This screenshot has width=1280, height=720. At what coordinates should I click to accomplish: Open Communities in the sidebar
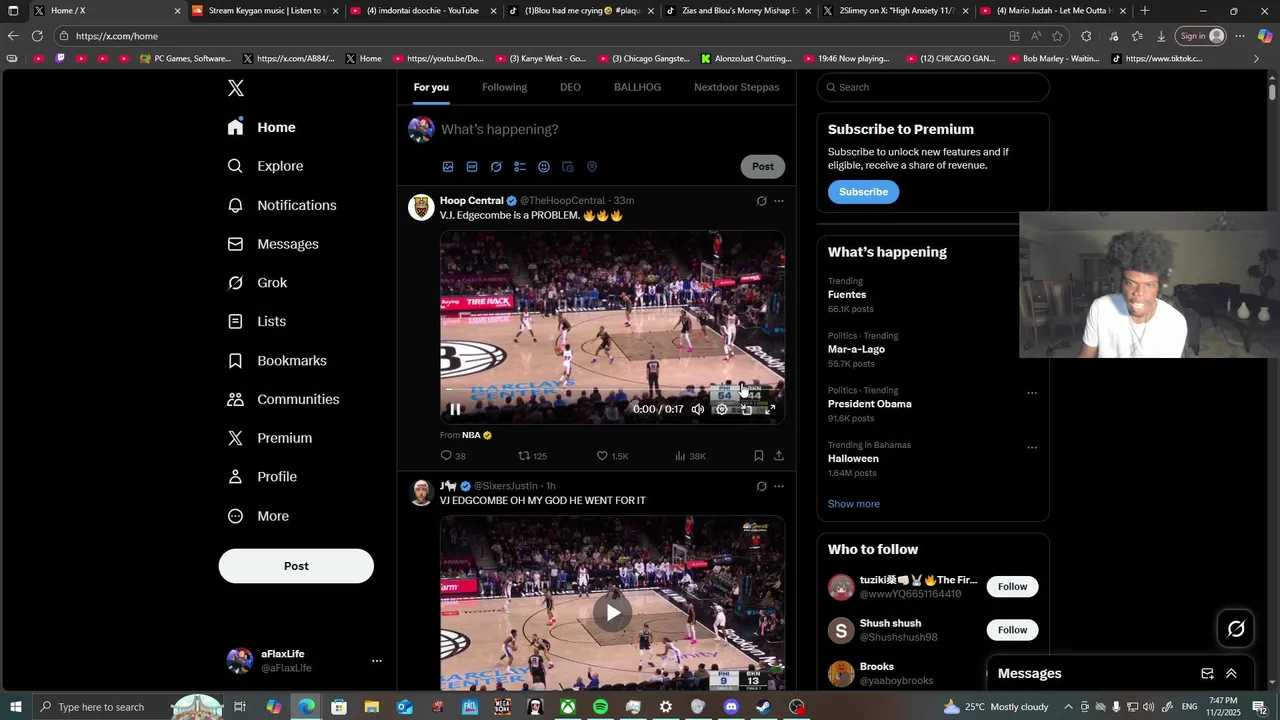point(283,399)
